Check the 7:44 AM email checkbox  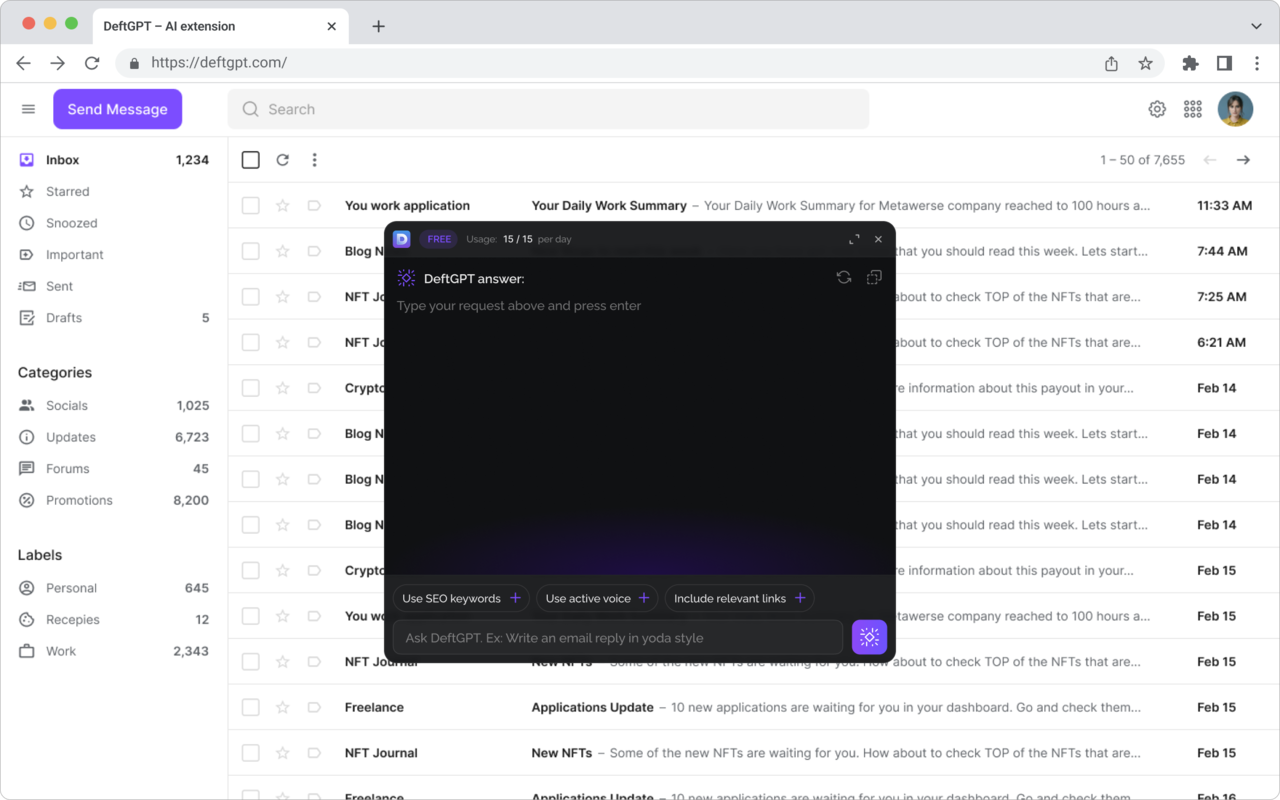point(251,251)
